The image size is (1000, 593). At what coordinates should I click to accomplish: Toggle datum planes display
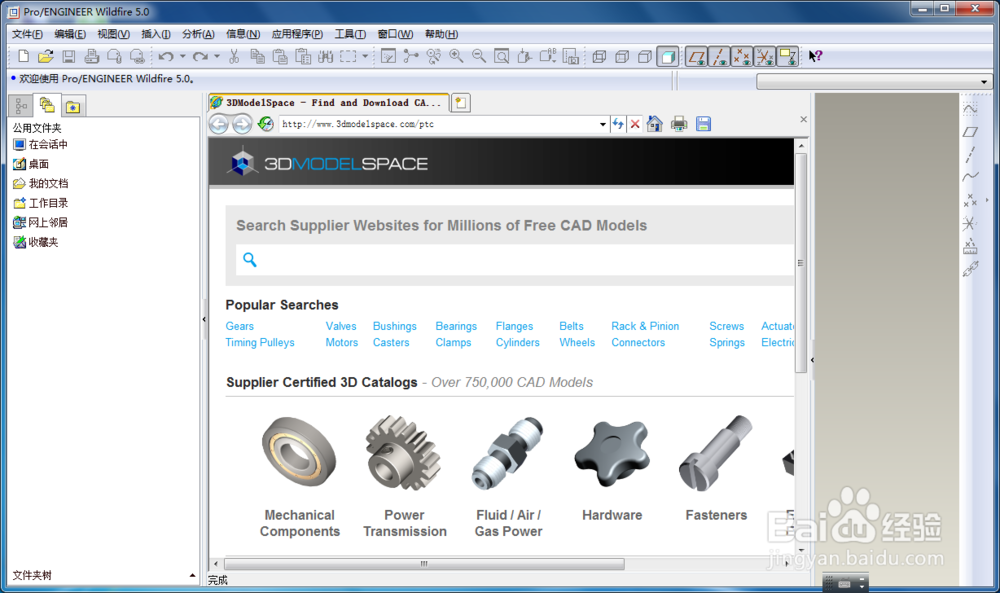(x=696, y=57)
